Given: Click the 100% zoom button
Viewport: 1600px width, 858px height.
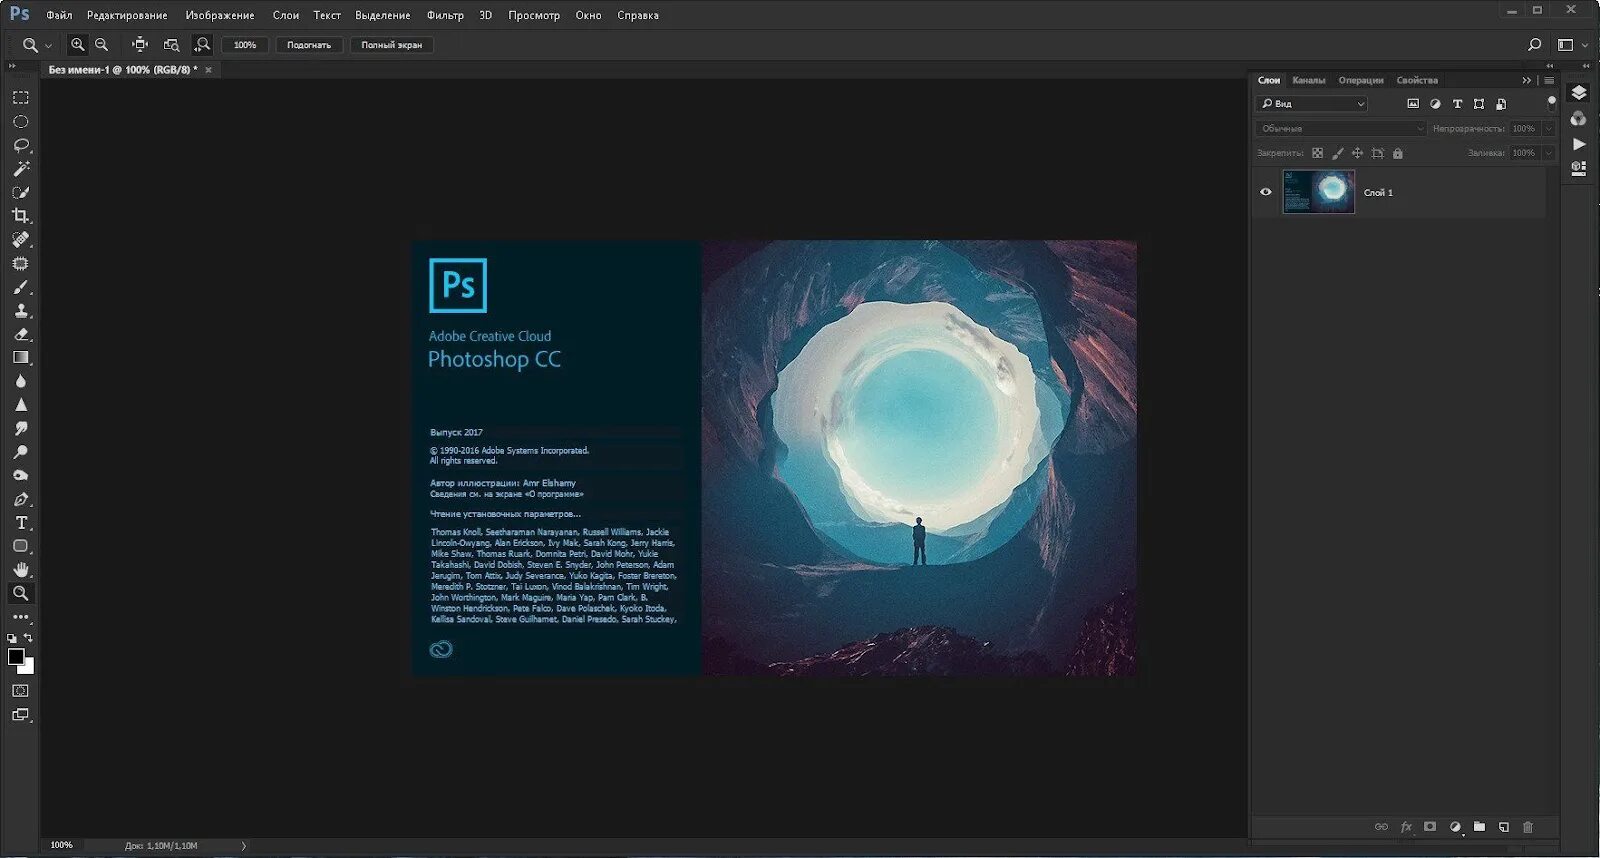Looking at the screenshot, I should pos(245,45).
